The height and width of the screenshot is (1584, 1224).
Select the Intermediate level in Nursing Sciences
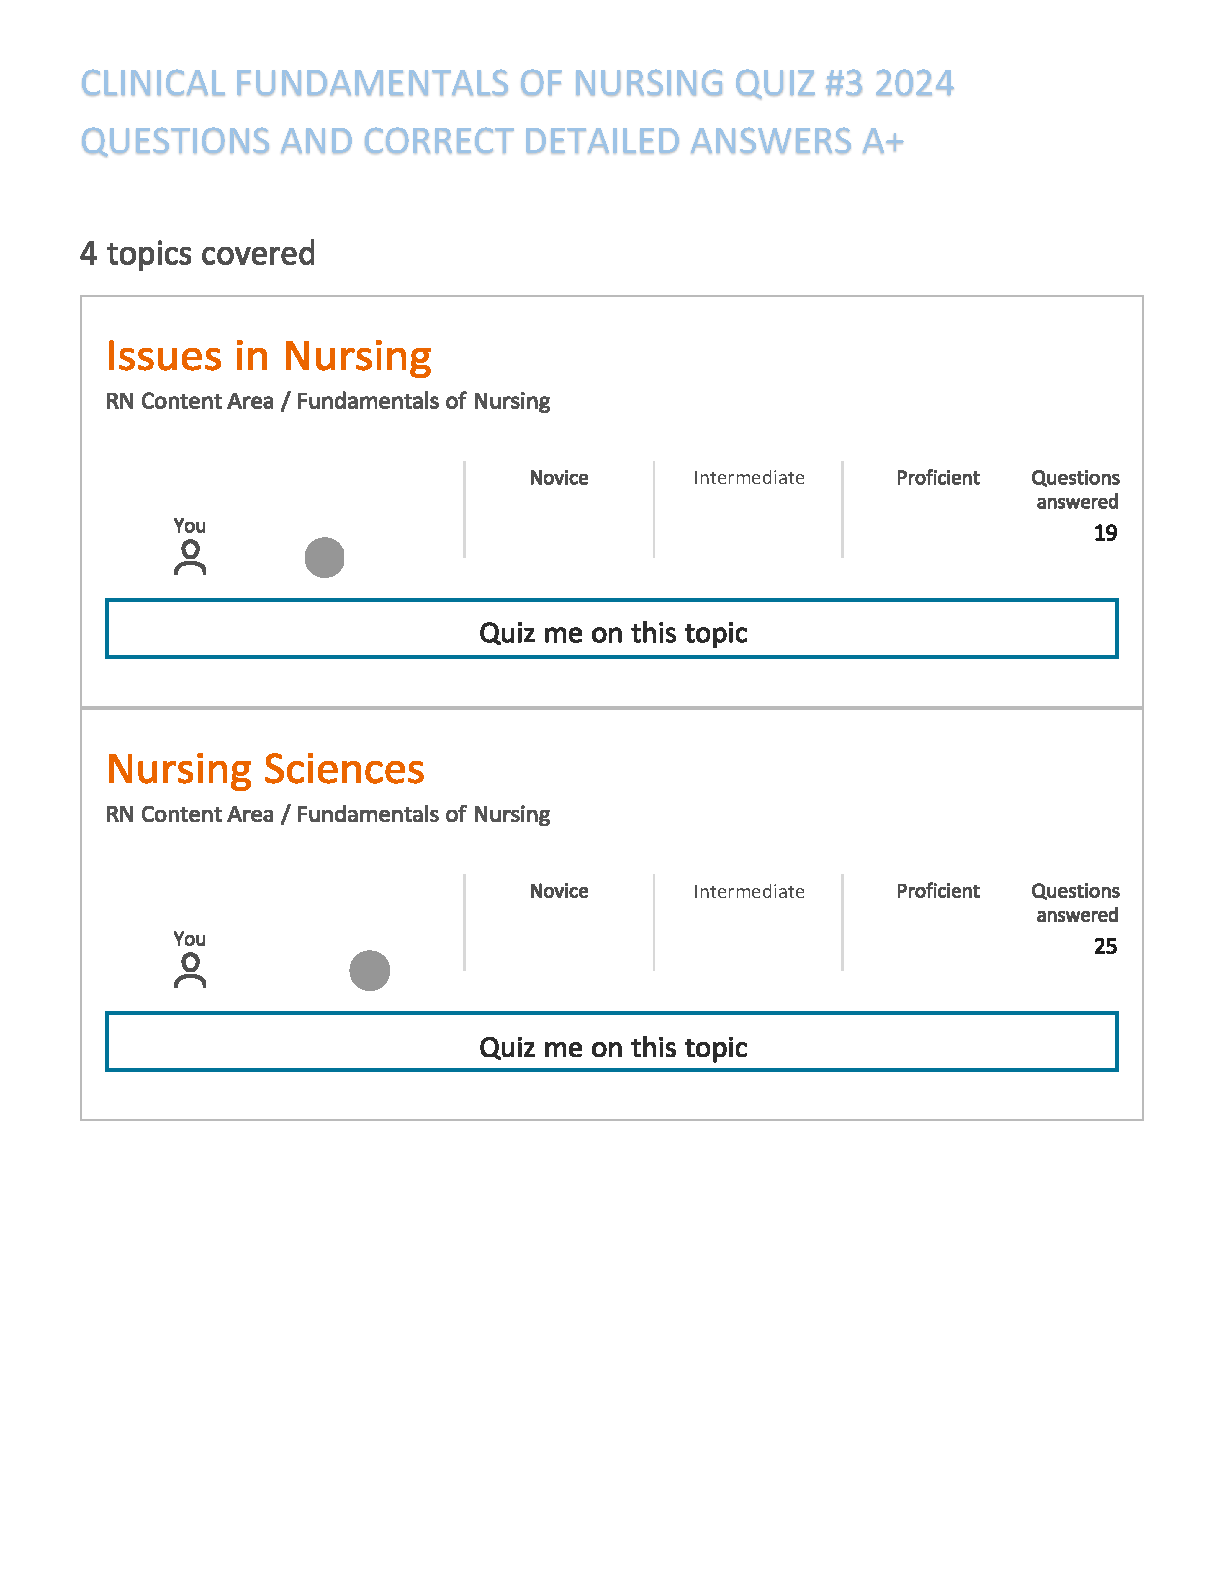click(749, 891)
